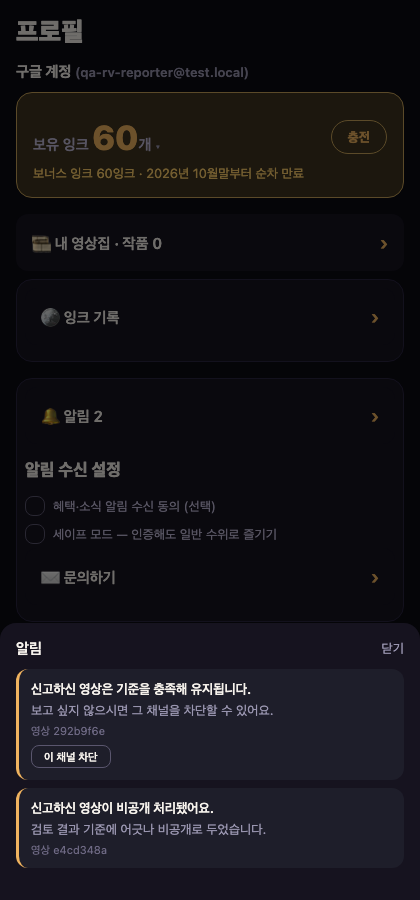Select notification for 영상 e4cd348a 비공개 처리
The width and height of the screenshot is (420, 900).
[x=210, y=828]
